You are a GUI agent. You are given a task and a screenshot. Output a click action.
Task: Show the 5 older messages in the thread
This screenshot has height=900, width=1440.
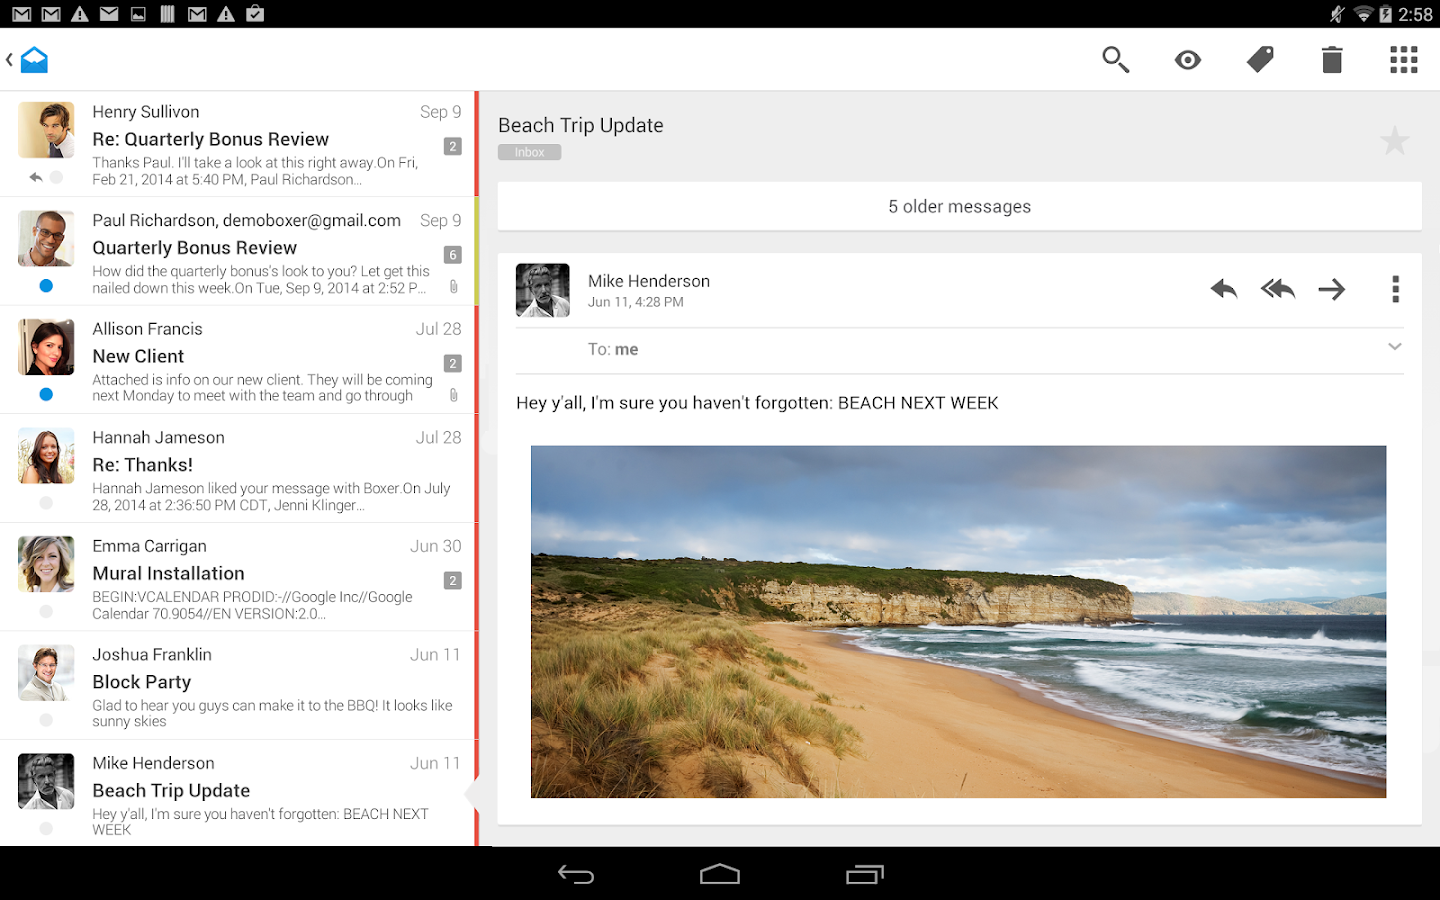(959, 206)
